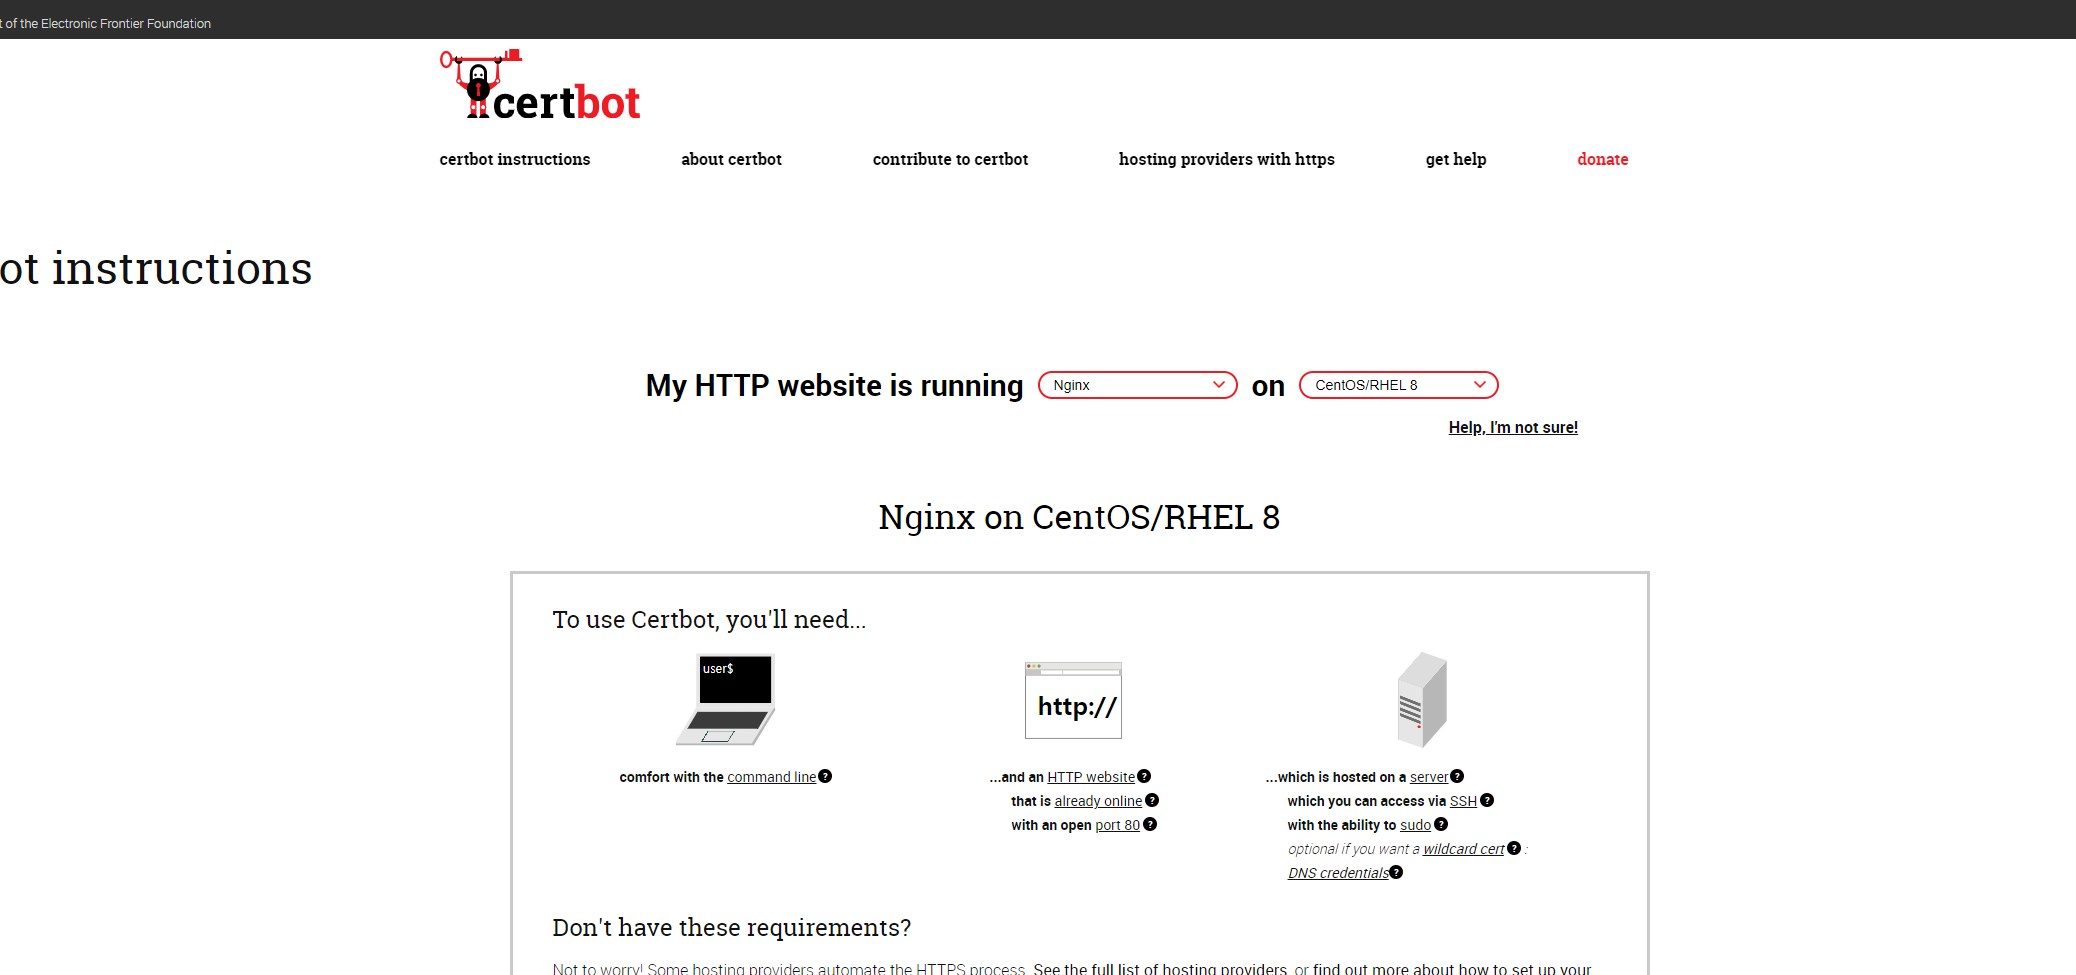The height and width of the screenshot is (975, 2076).
Task: Open help icon next to HTTP website
Action: tap(1144, 776)
